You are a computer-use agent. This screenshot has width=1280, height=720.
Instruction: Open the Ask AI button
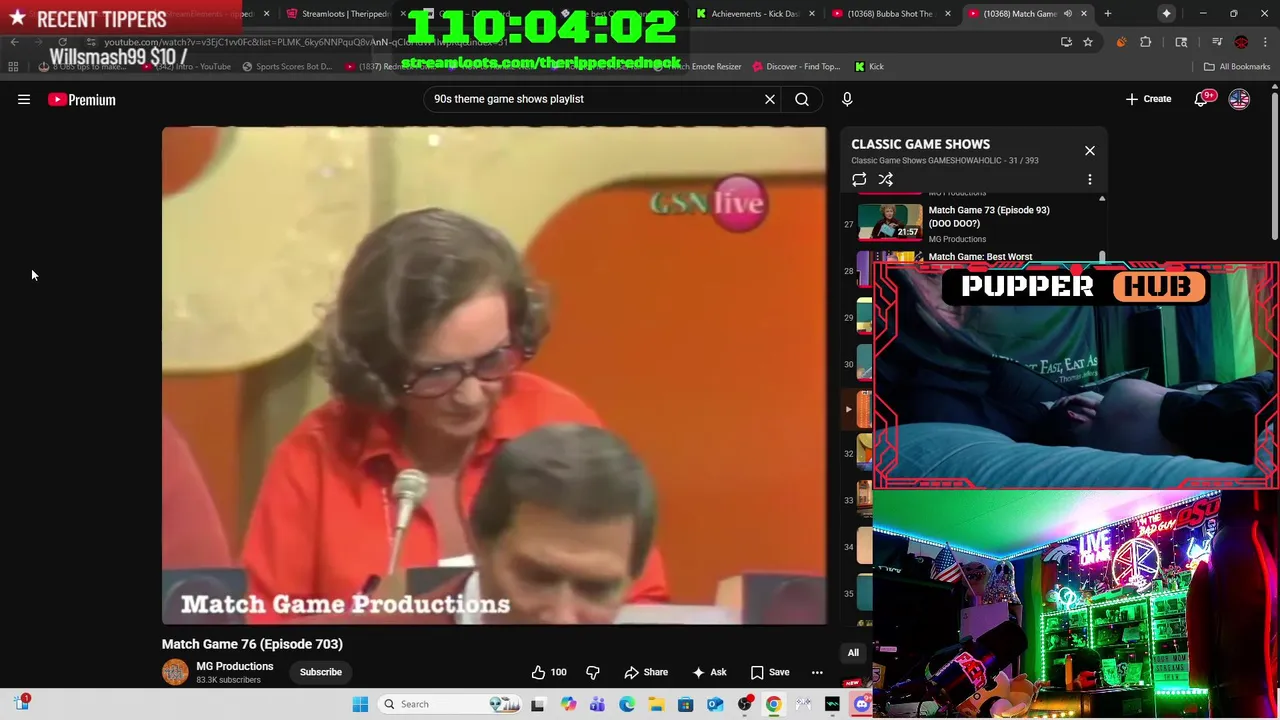click(x=709, y=672)
